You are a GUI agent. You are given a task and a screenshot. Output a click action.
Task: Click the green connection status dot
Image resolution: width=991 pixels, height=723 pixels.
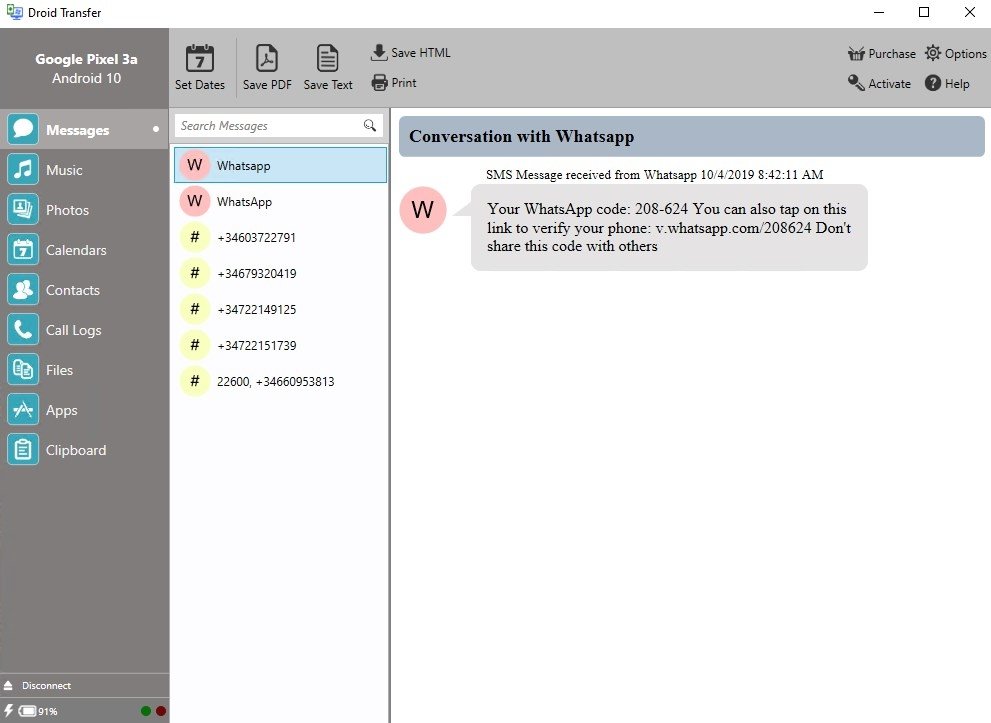(x=146, y=711)
